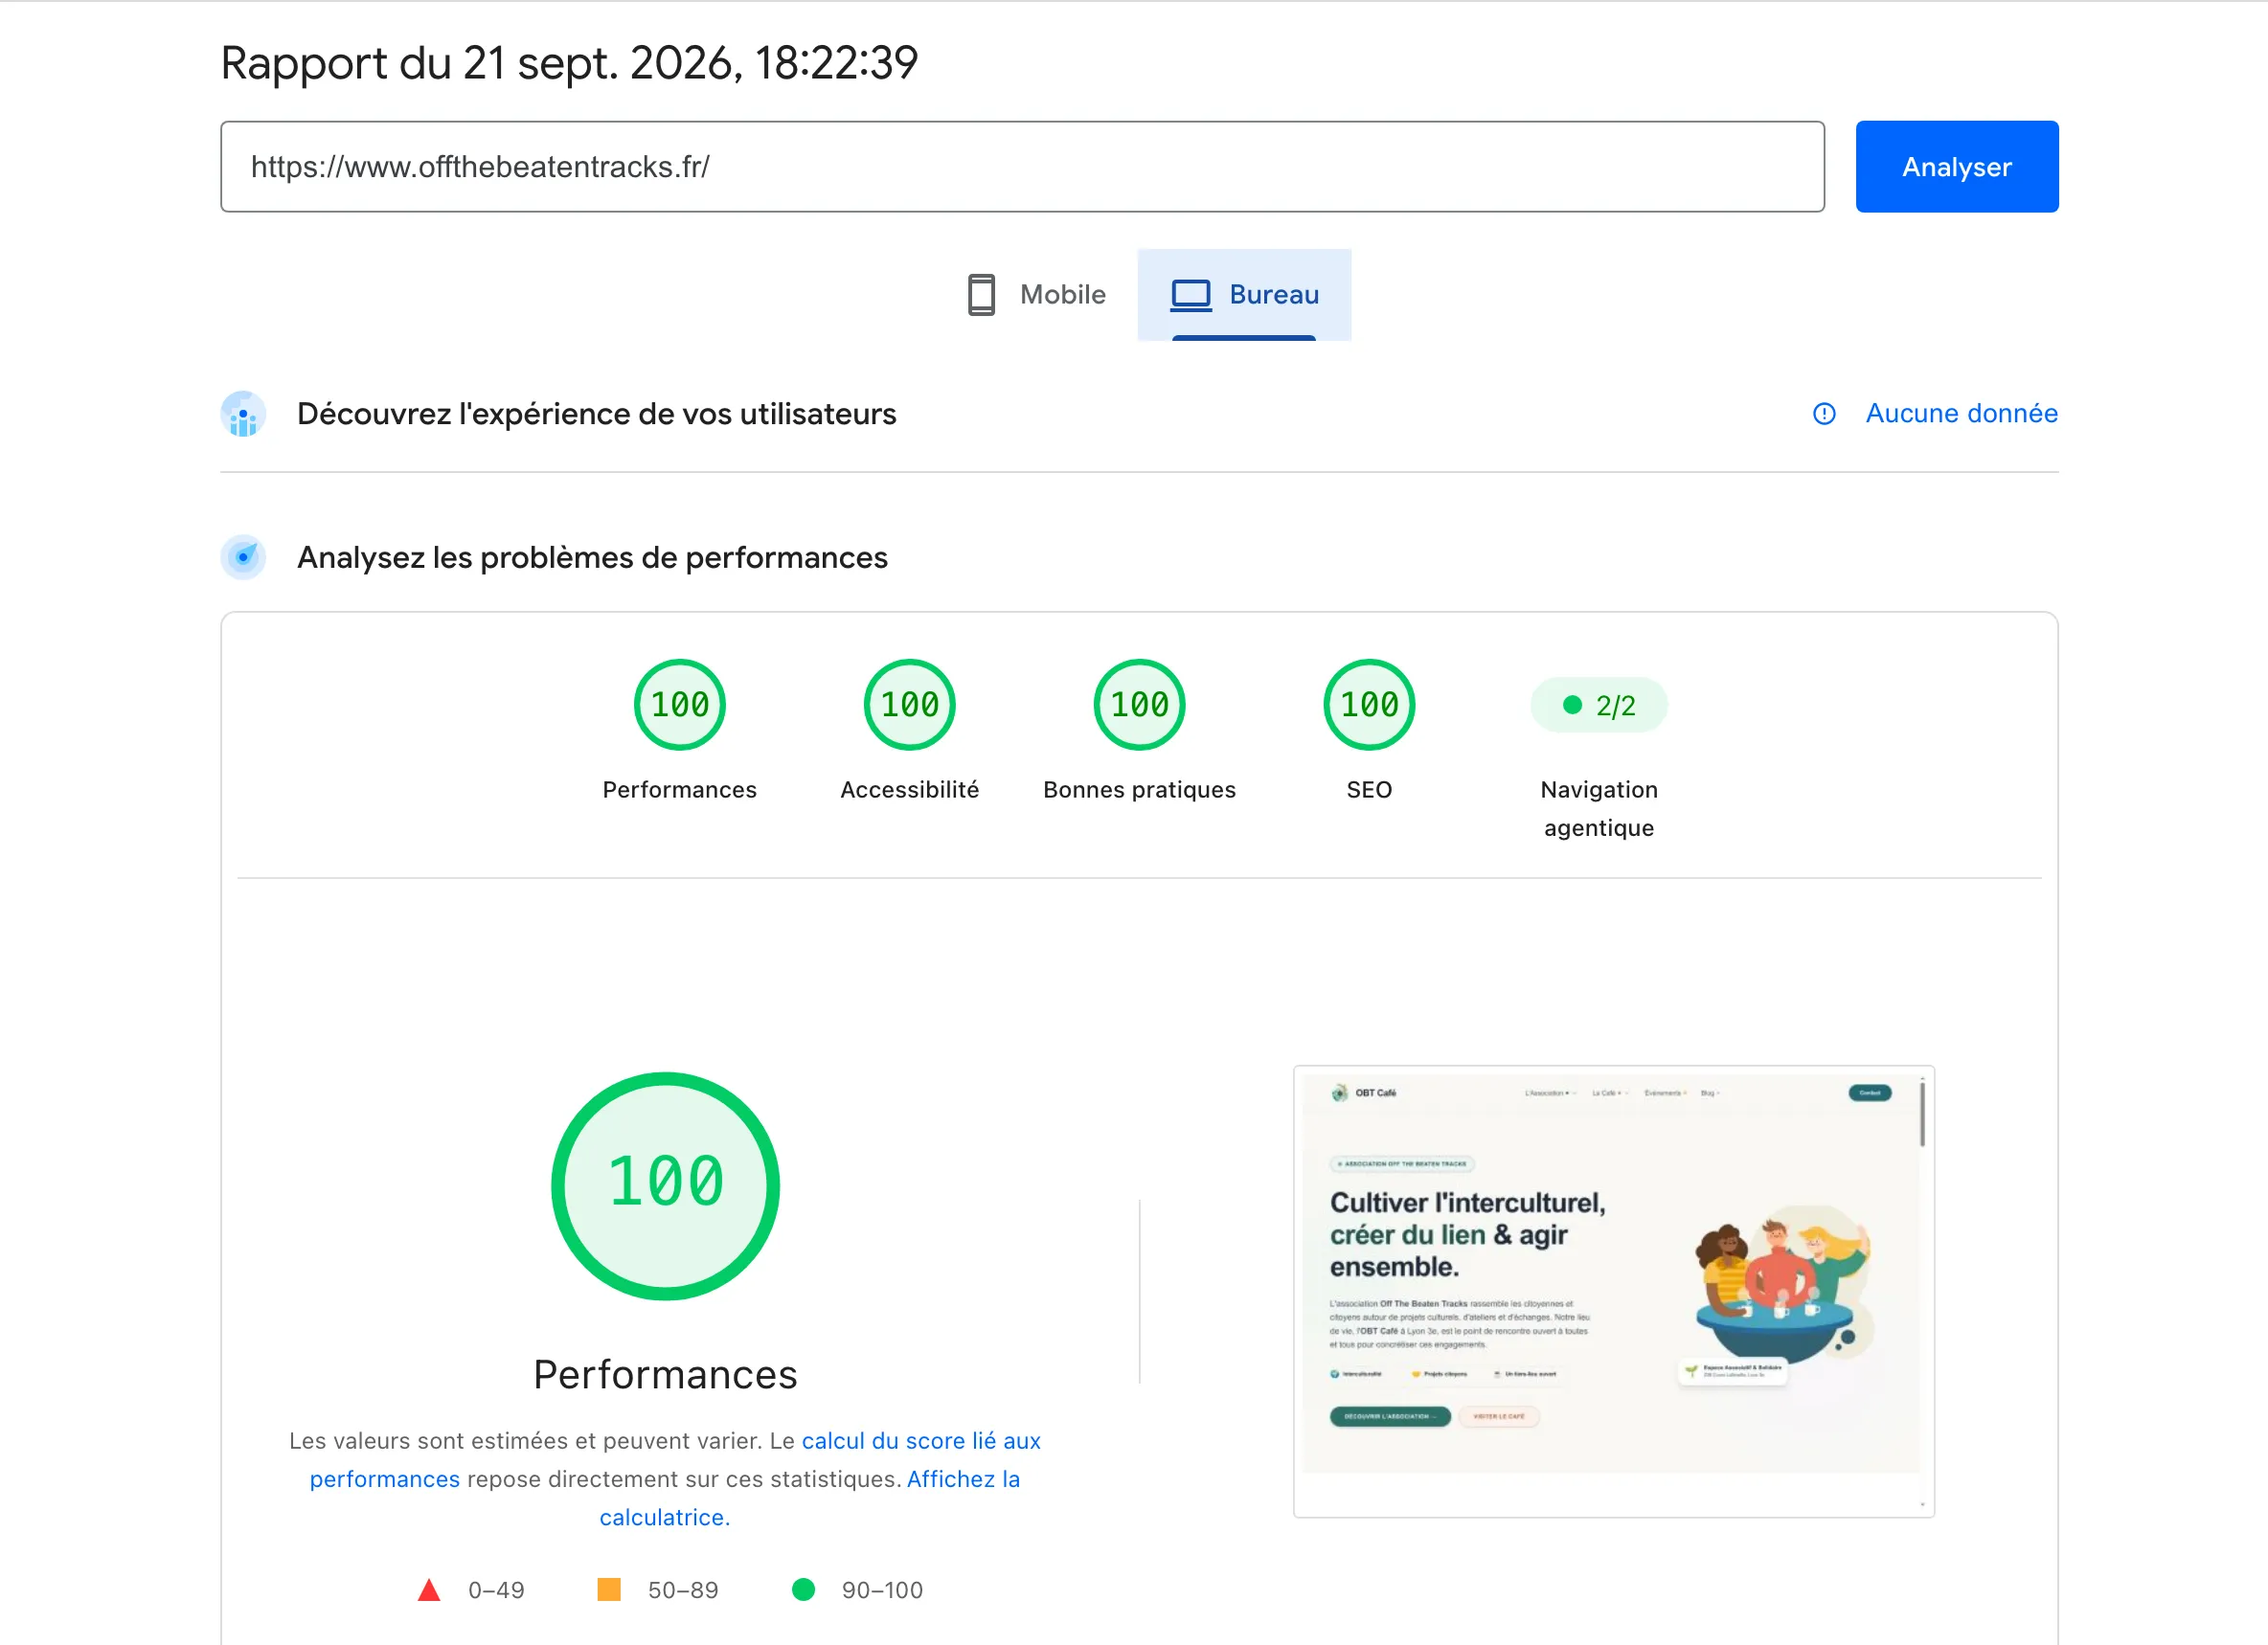The width and height of the screenshot is (2268, 1645).
Task: Jump to SEO score gauge
Action: click(x=1369, y=705)
